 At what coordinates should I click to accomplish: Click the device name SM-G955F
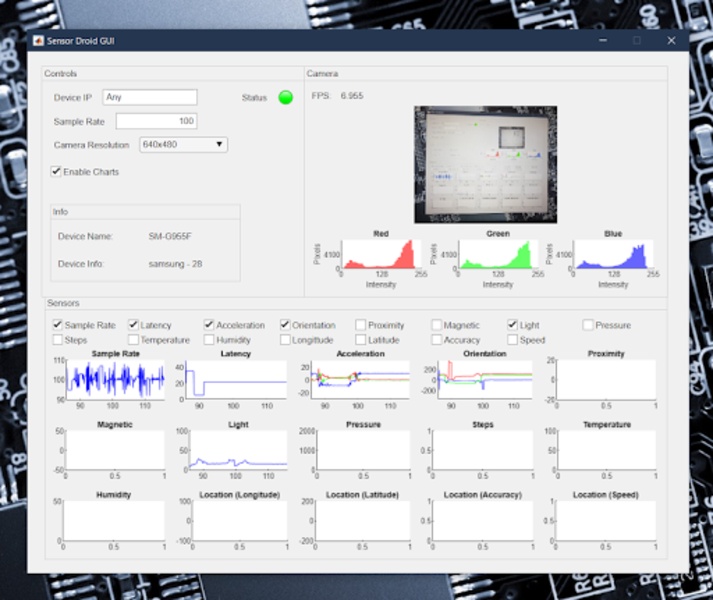[170, 236]
